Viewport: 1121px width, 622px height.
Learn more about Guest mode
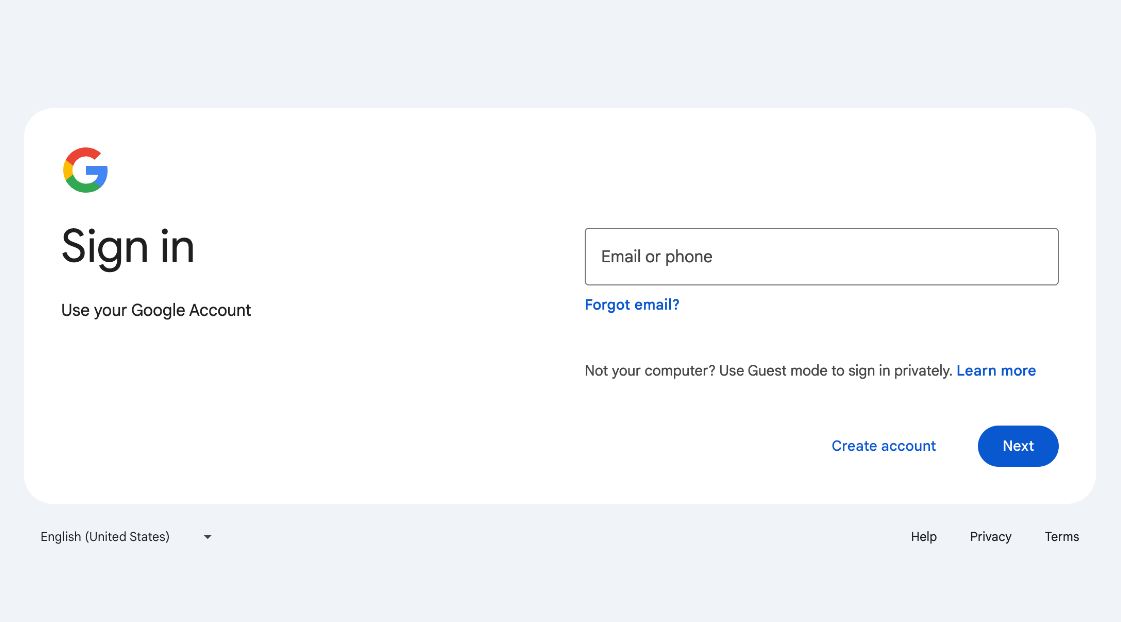click(x=996, y=370)
